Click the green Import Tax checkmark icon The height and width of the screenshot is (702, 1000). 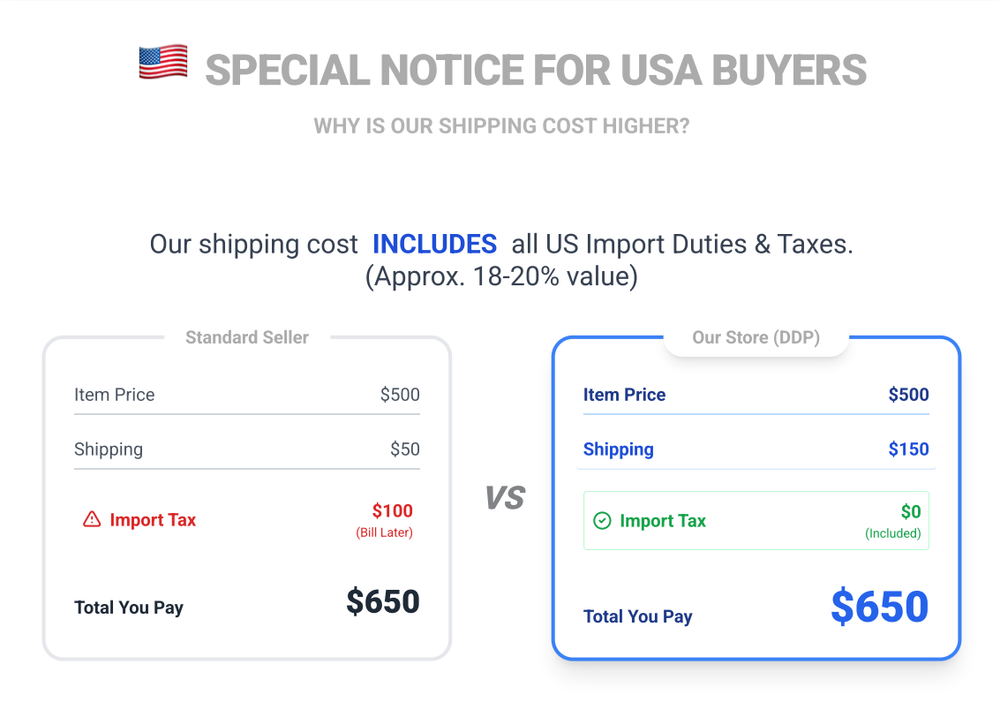(602, 521)
